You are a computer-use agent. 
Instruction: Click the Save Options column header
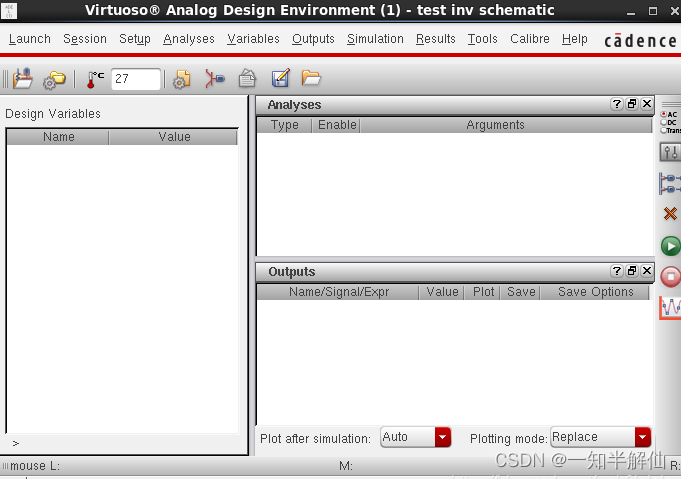click(595, 292)
